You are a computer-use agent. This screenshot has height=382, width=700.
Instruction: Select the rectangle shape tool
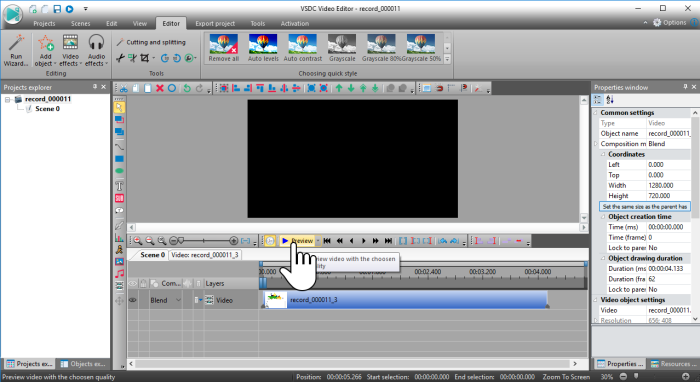coord(119,159)
